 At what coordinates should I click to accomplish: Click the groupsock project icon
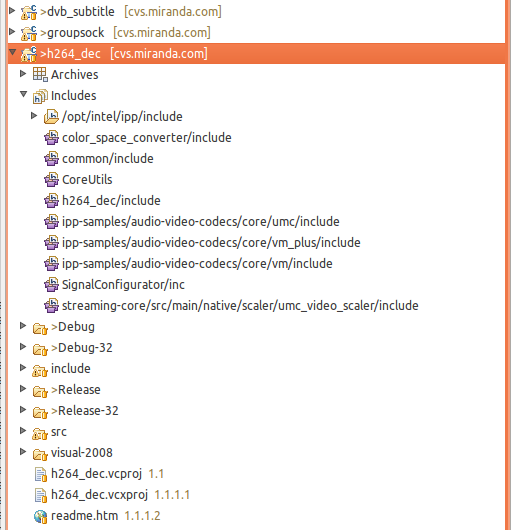29,33
